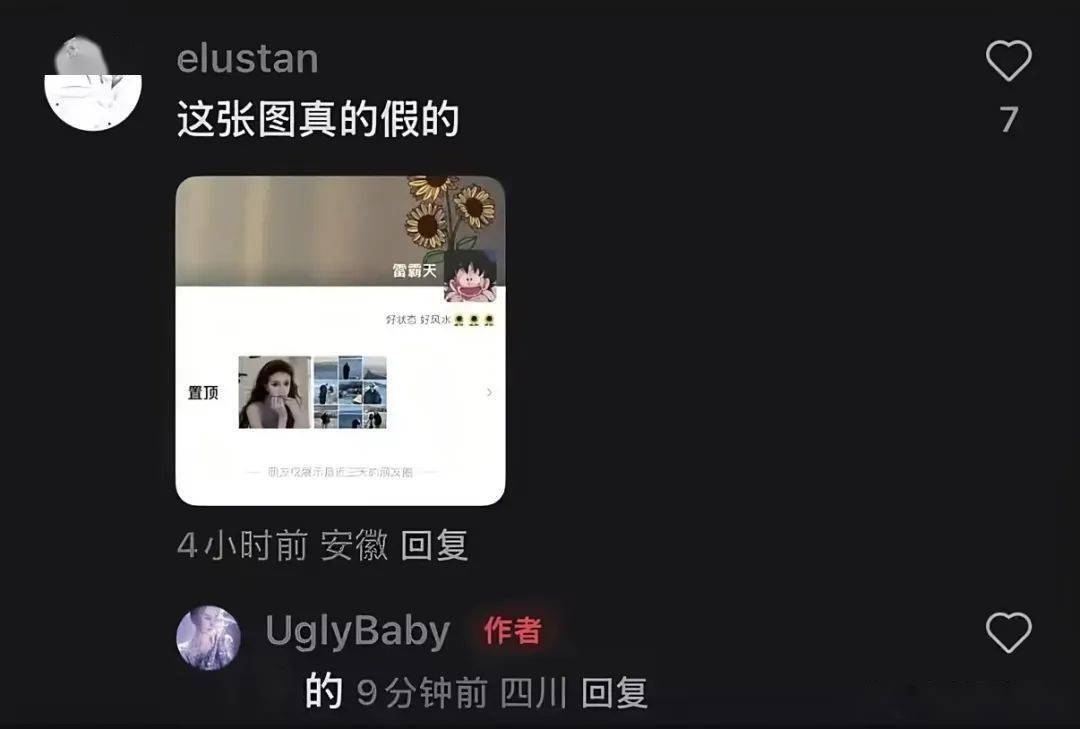
Task: Click the comment text 这张图真的假的
Action: pyautogui.click(x=318, y=119)
